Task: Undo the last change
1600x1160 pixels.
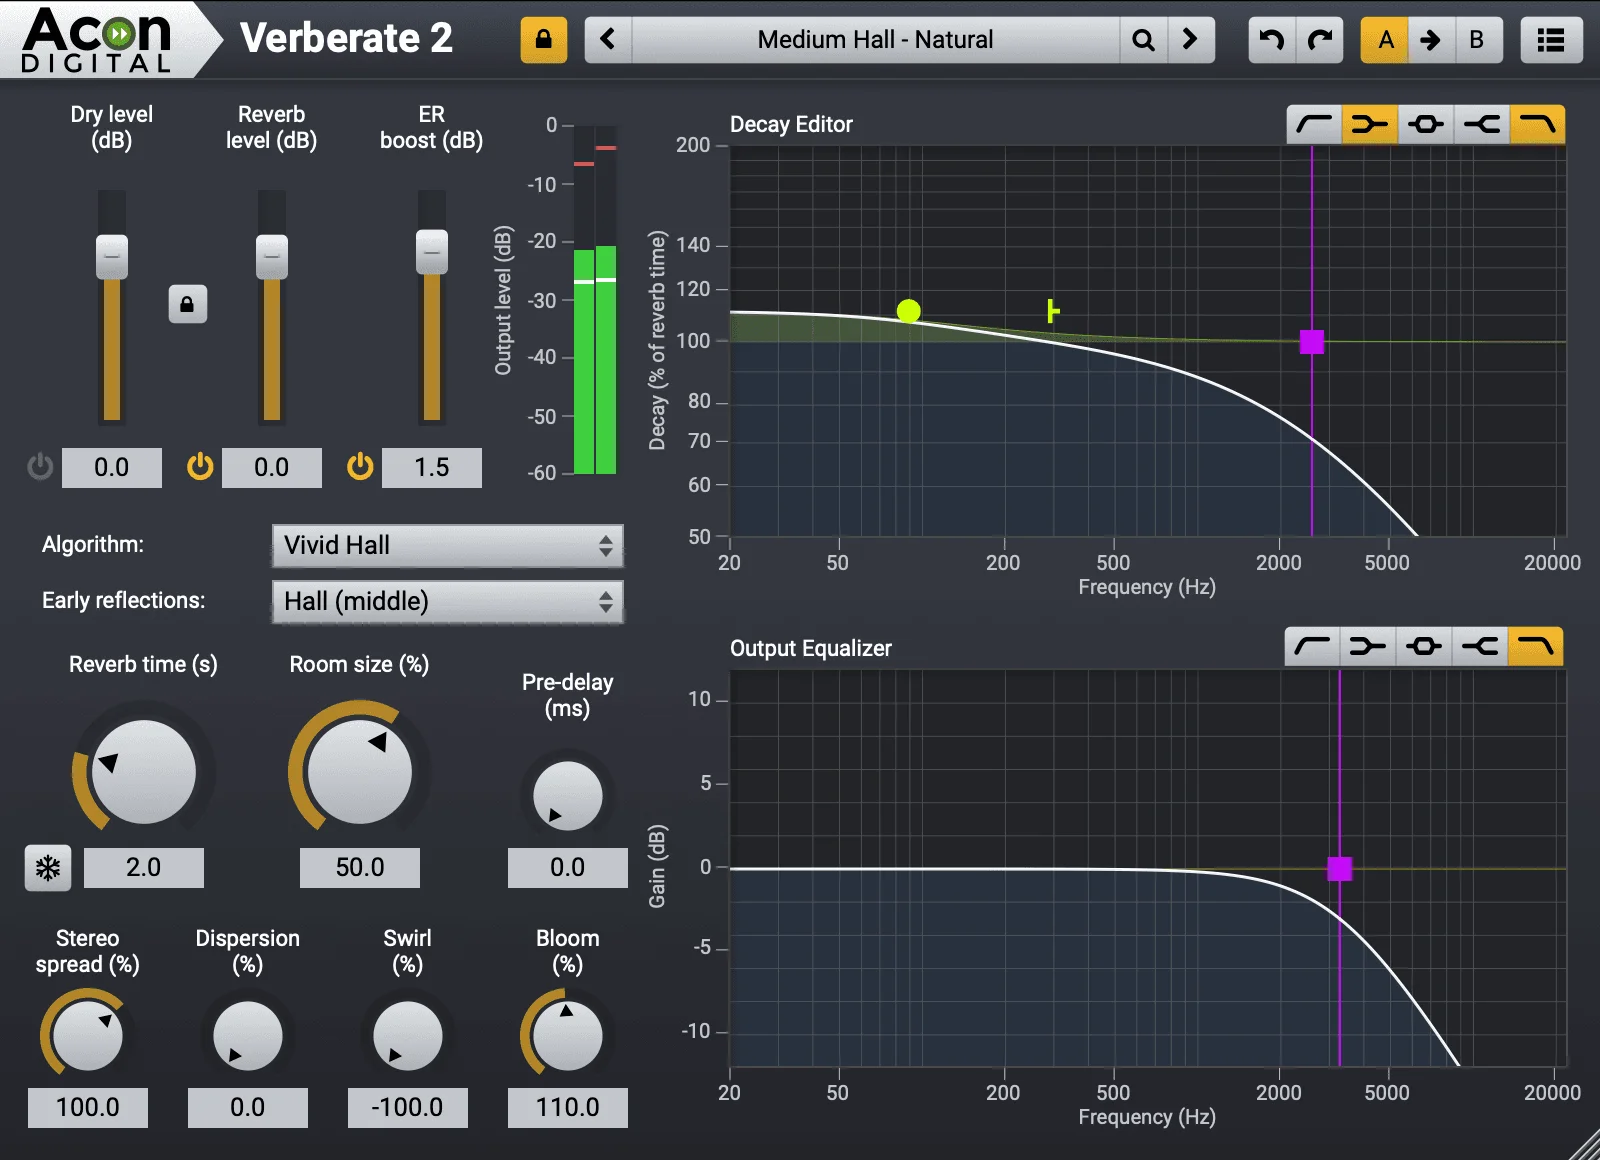Action: (1270, 40)
